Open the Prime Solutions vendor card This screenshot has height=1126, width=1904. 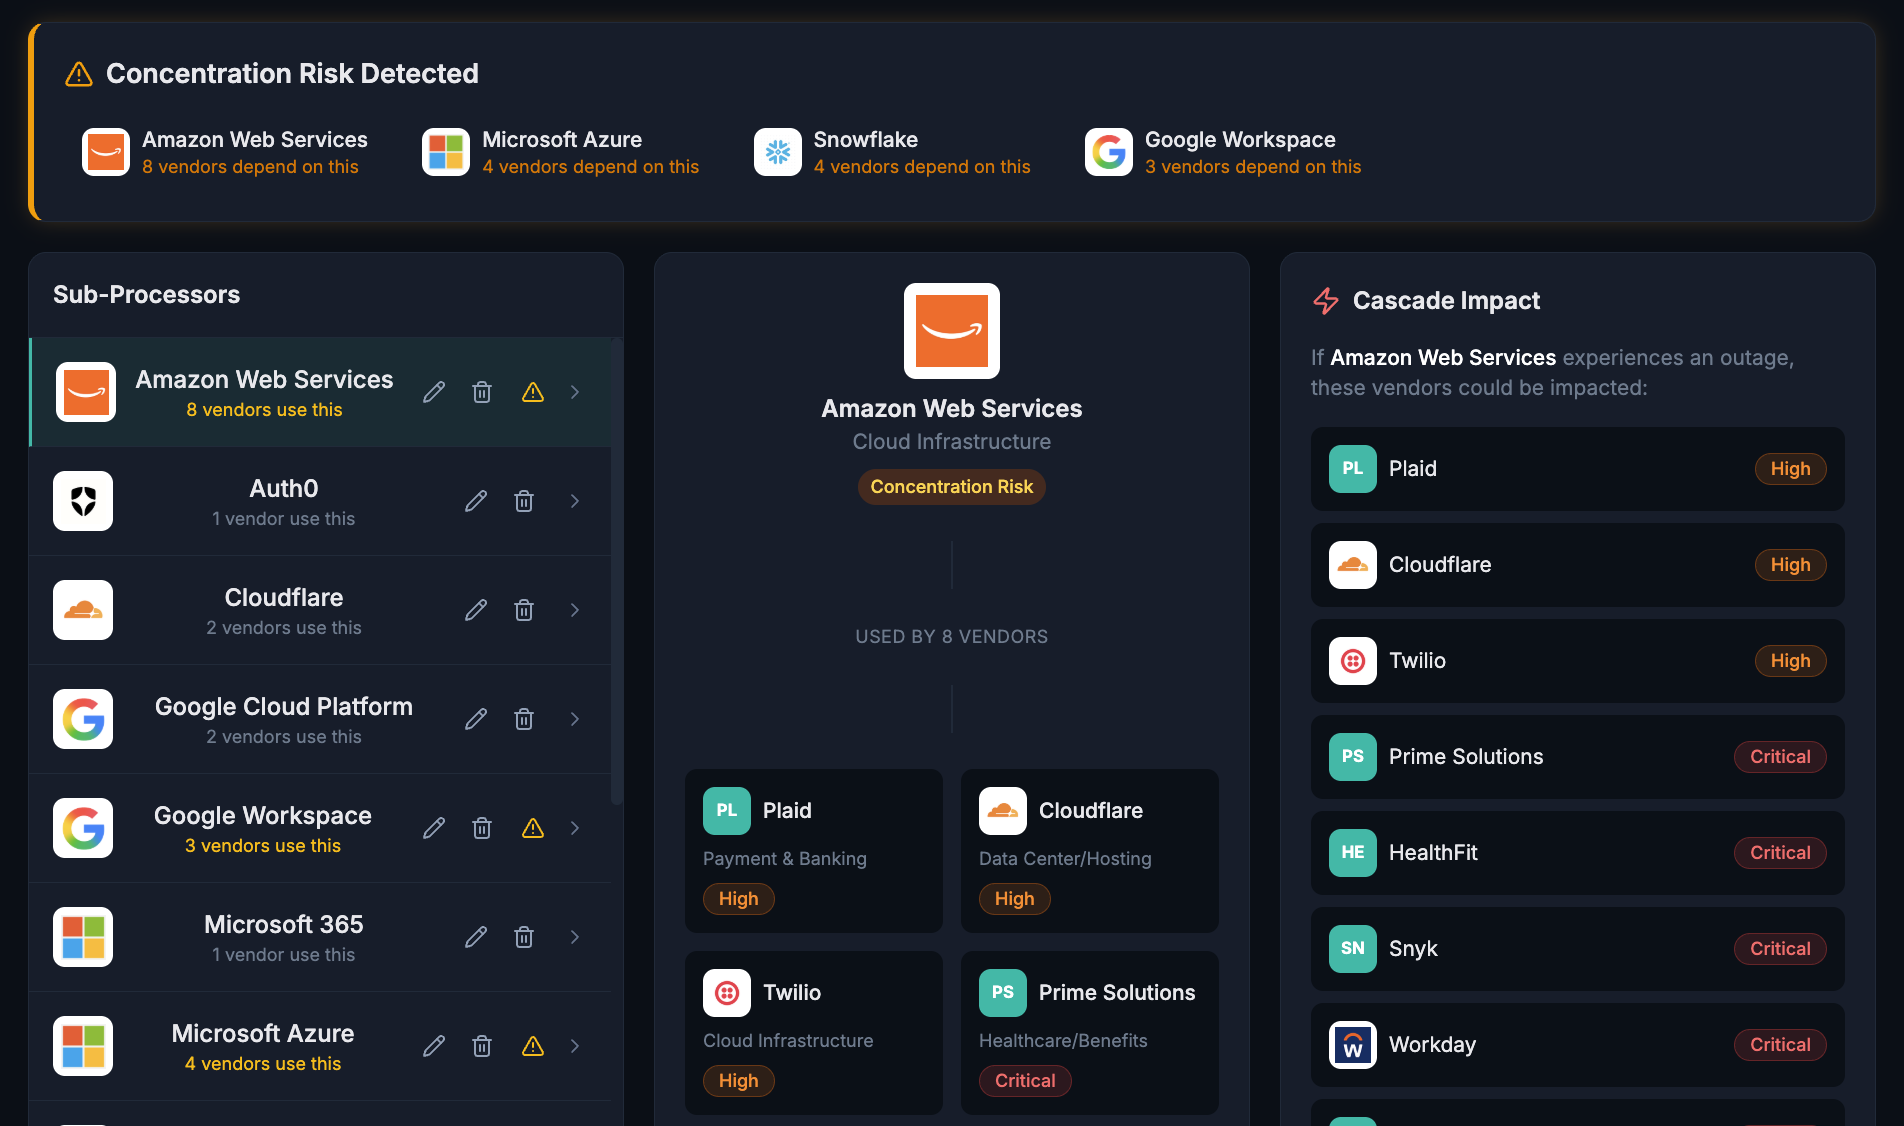point(1089,1033)
